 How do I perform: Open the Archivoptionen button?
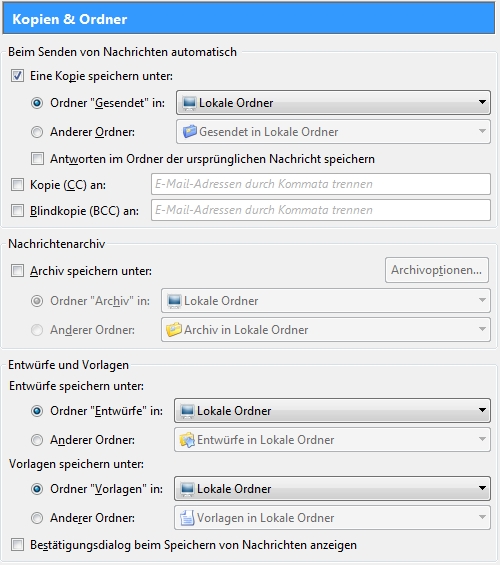coord(437,270)
